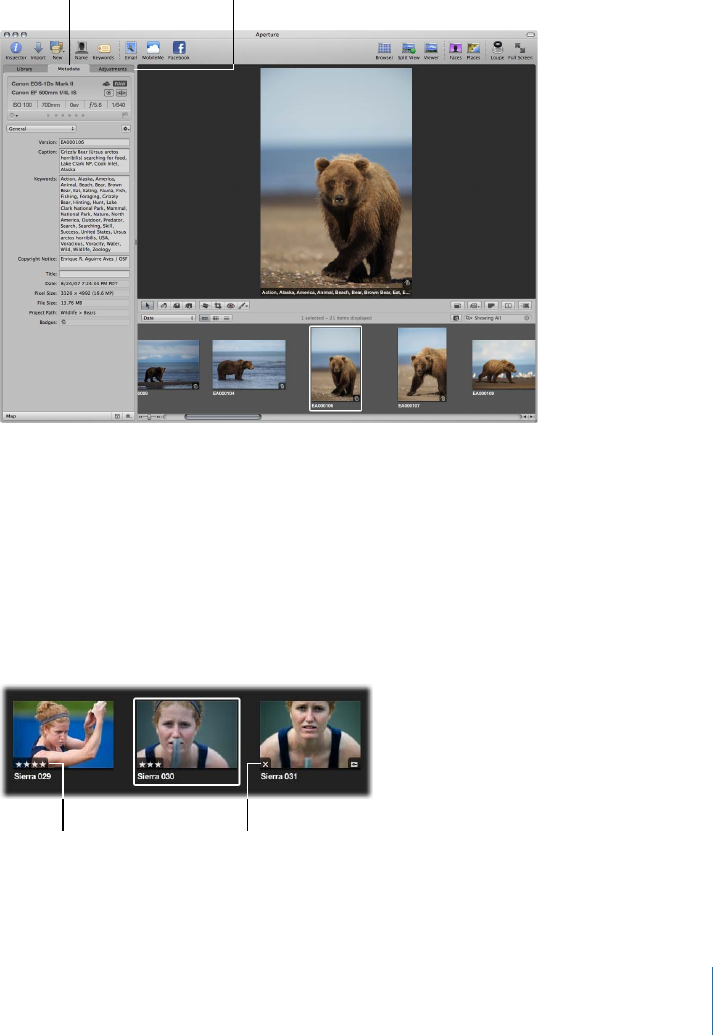Click the MobileMe cloud icon

coord(153,48)
